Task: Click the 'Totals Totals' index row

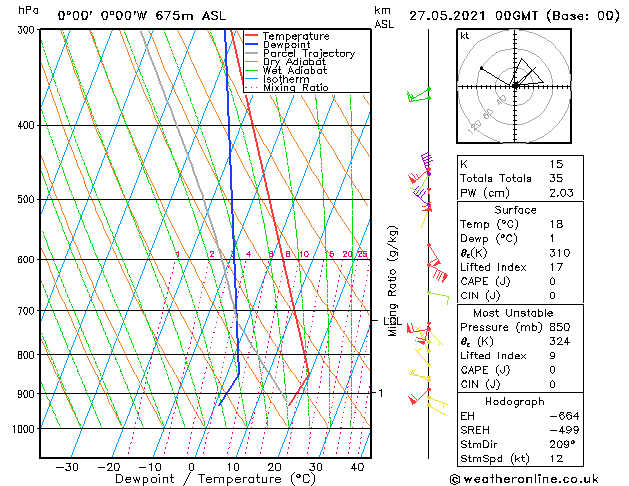Action: [x=520, y=178]
